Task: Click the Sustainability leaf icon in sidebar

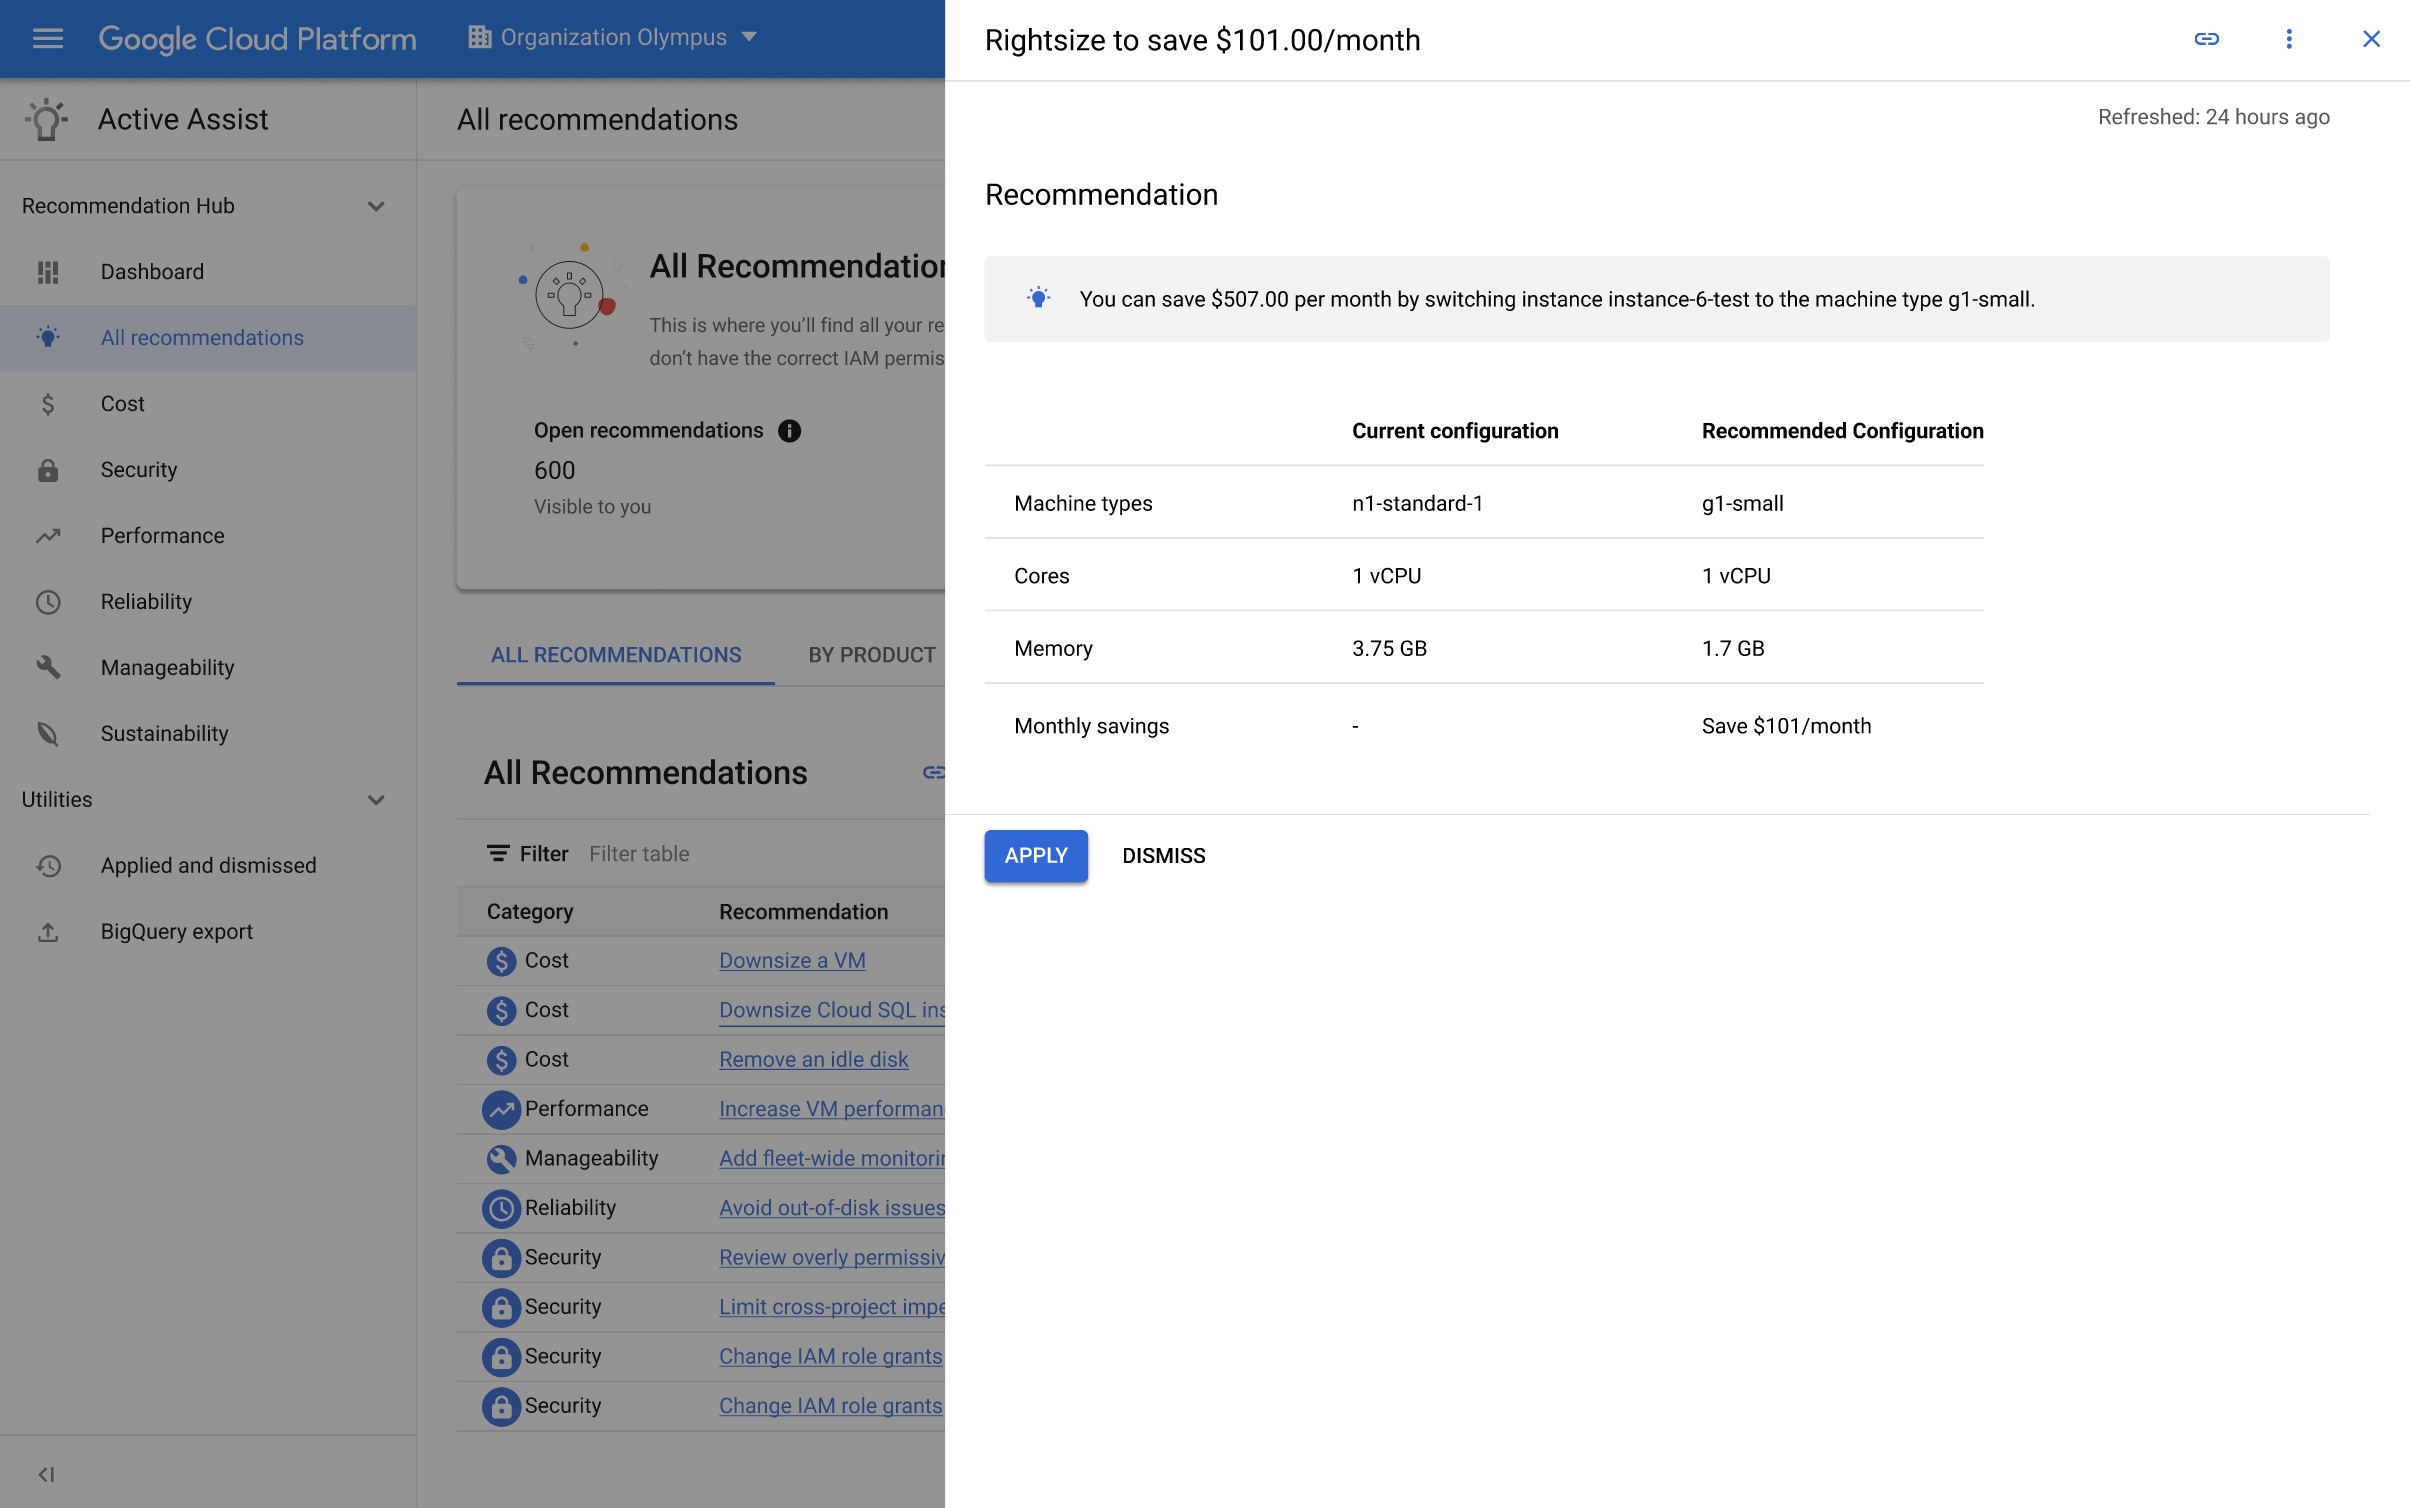Action: (47, 733)
